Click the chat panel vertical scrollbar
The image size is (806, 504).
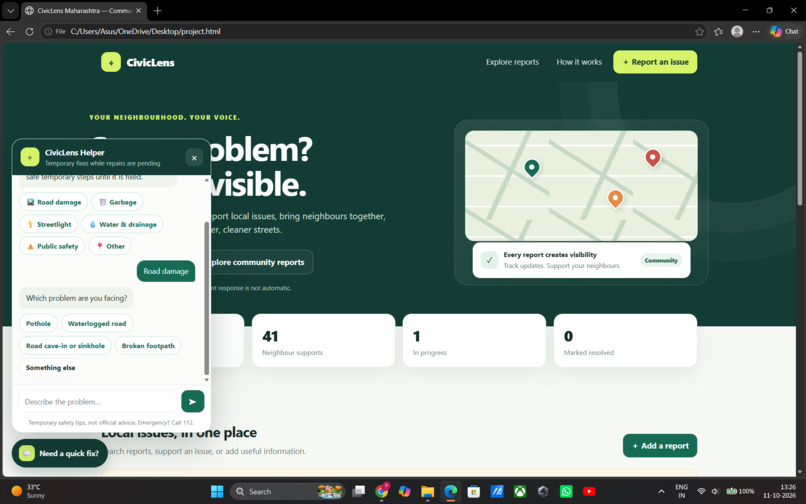click(x=207, y=298)
